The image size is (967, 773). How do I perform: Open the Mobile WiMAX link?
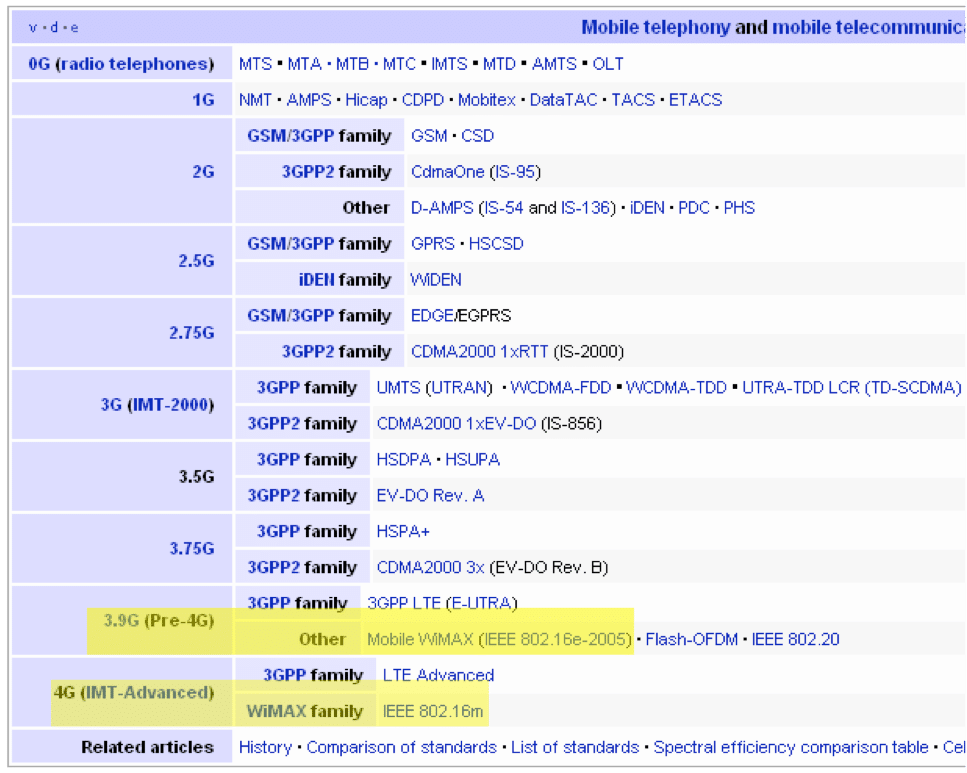click(x=420, y=639)
